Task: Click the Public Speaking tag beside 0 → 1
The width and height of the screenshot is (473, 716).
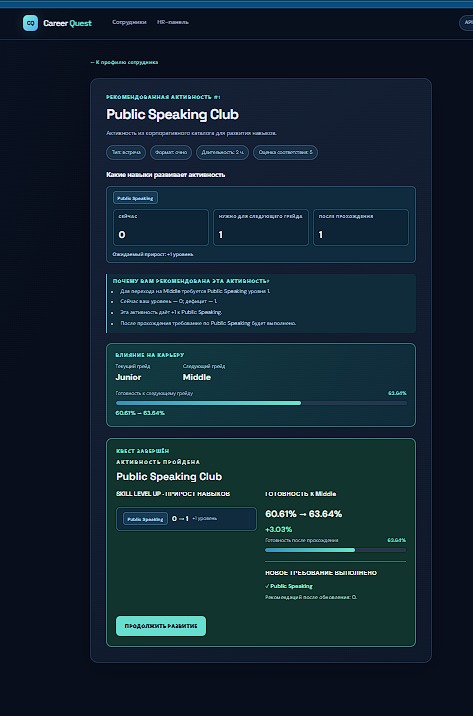Action: 145,519
